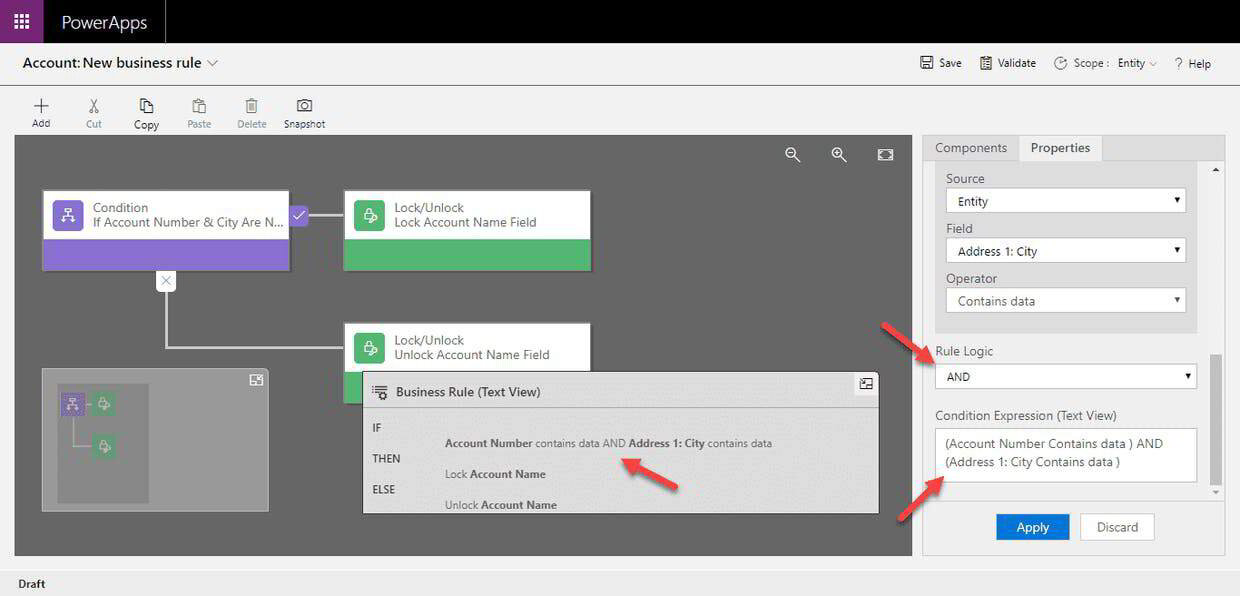
Task: Switch to the Components tab
Action: pos(969,147)
